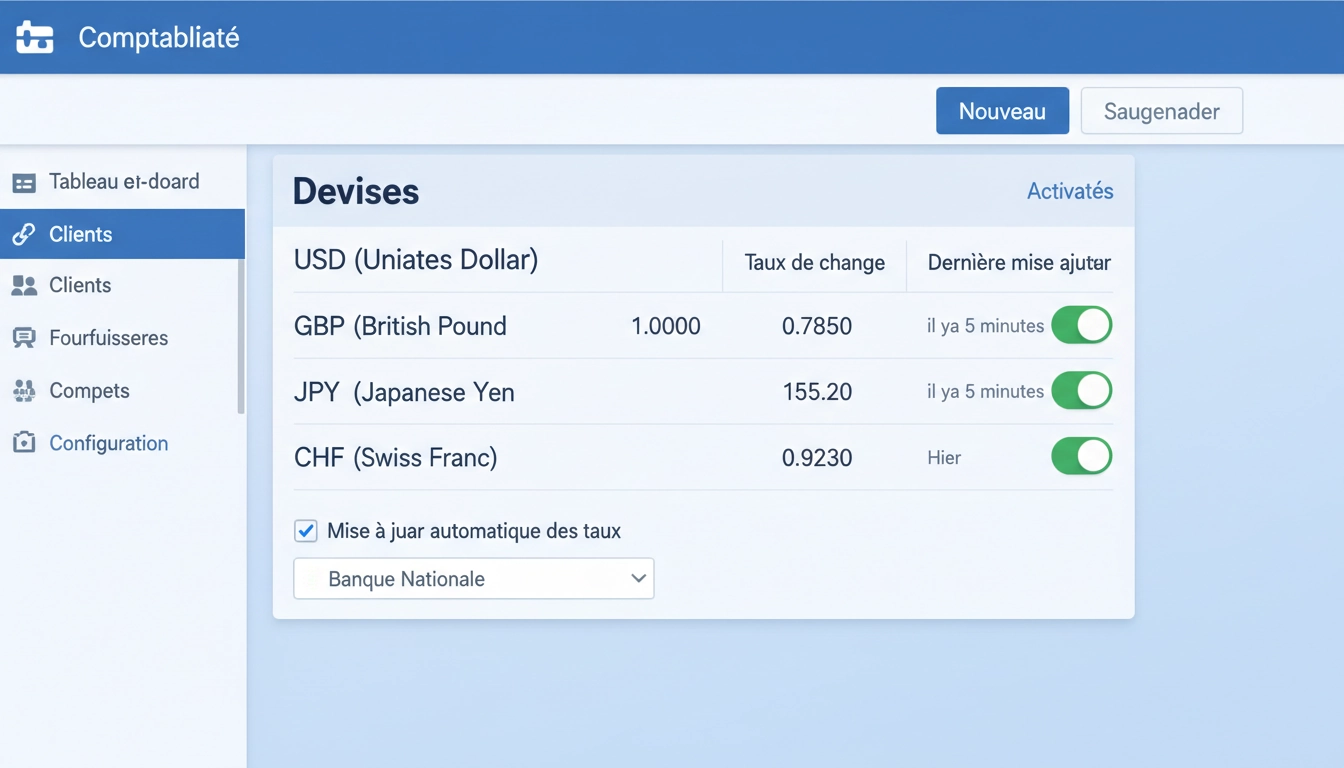The image size is (1344, 768).
Task: Select the people icon next to Clients
Action: click(24, 285)
